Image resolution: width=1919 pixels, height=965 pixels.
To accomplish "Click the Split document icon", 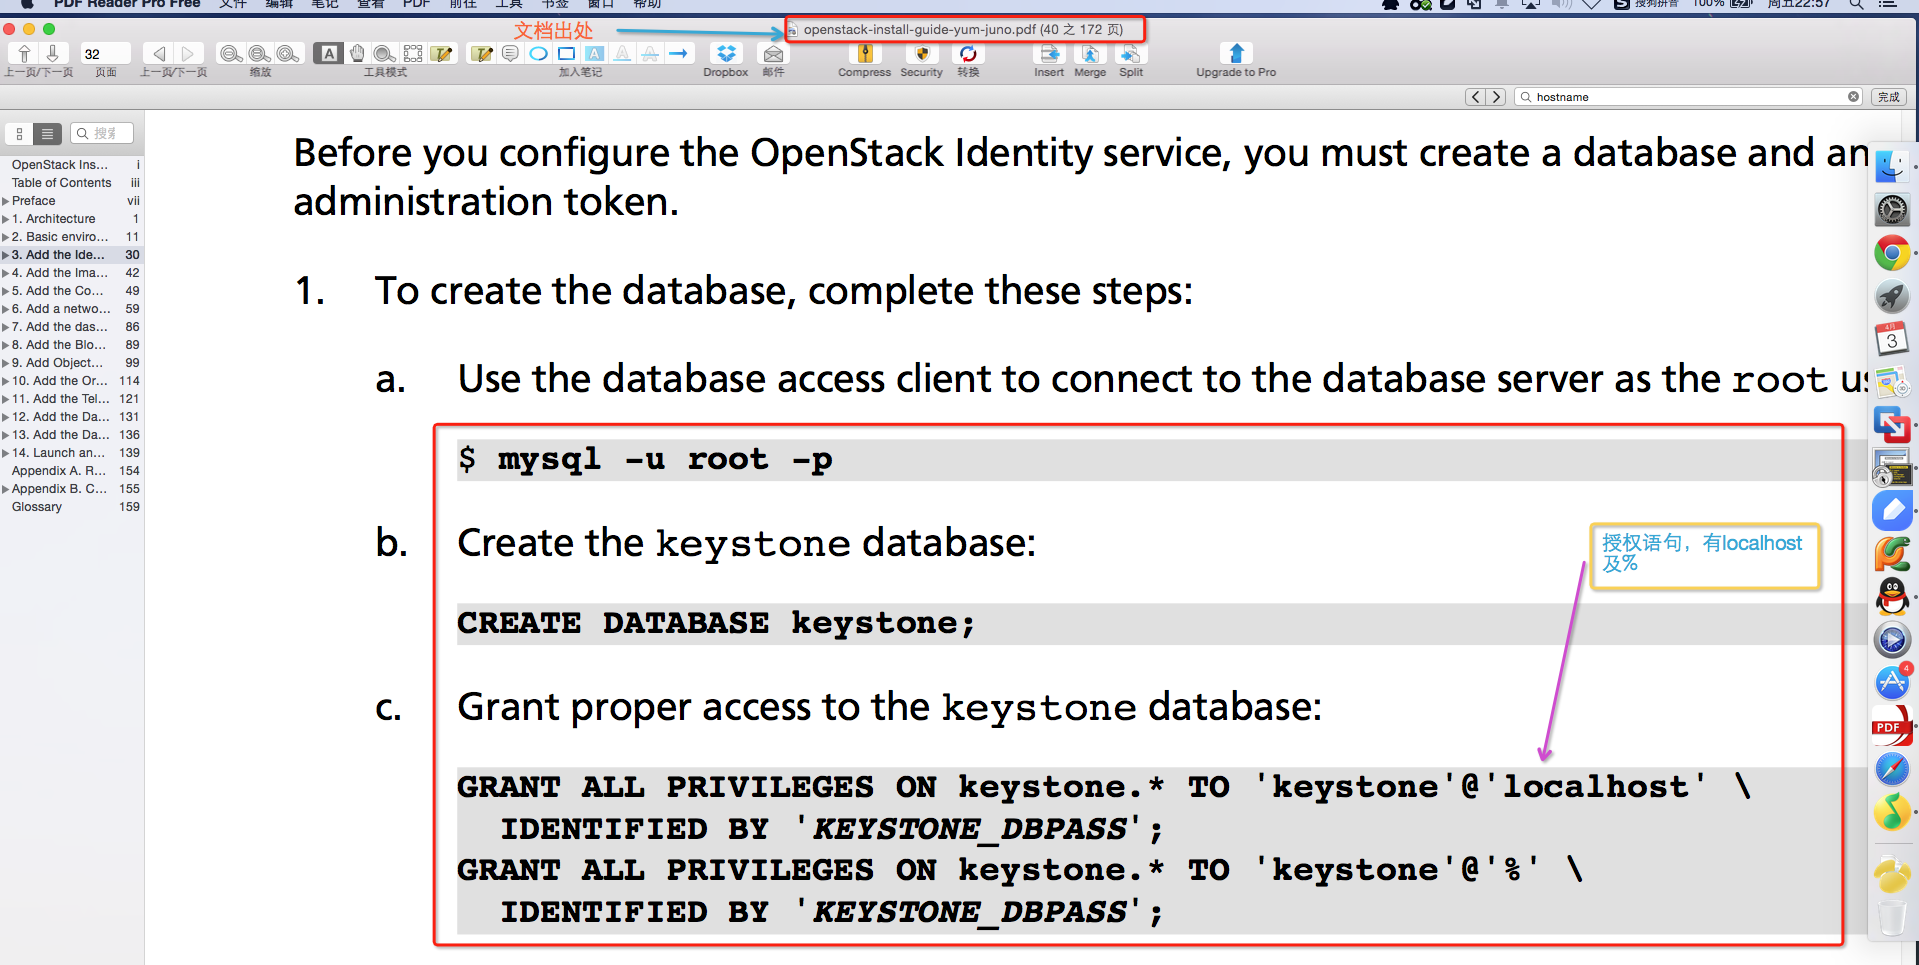I will 1131,53.
